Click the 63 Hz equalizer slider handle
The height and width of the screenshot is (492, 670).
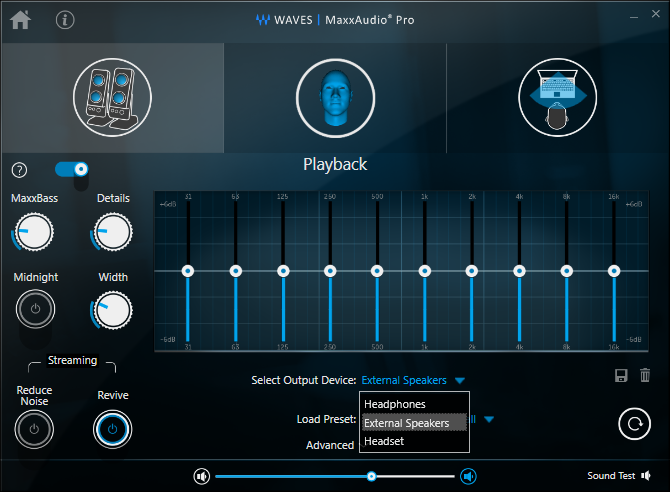pos(236,271)
